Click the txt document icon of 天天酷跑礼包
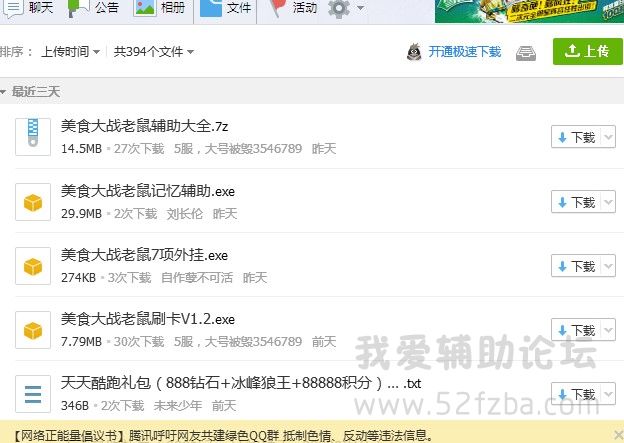This screenshot has height=443, width=624. coord(33,394)
